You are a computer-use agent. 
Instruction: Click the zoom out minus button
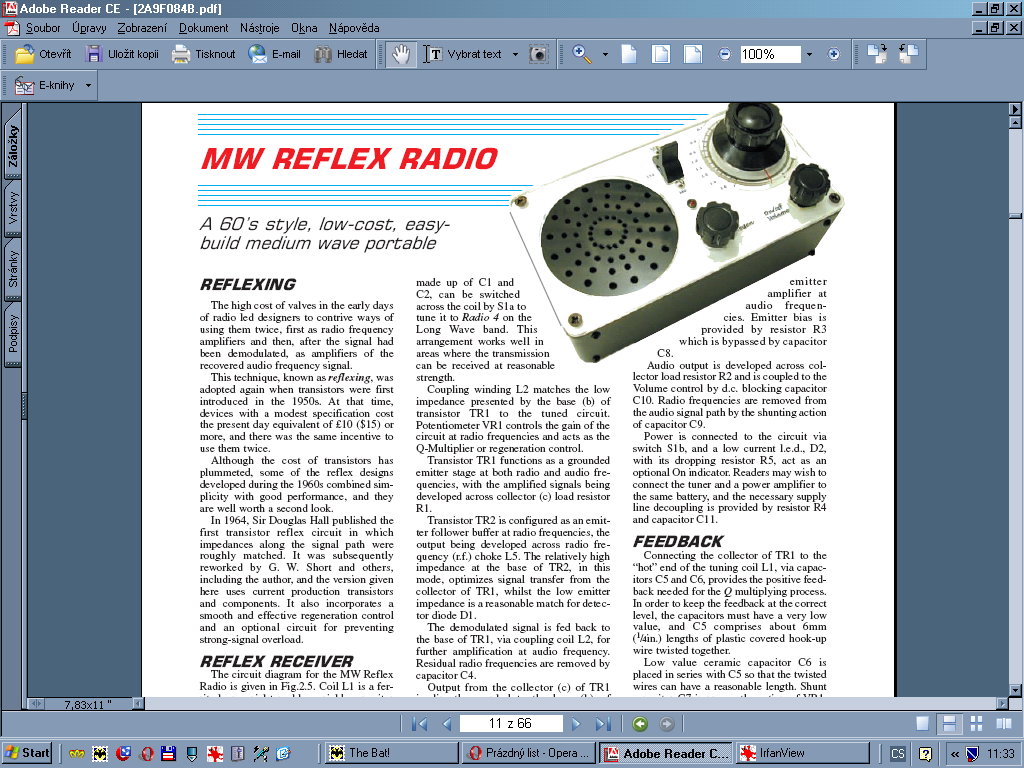pos(724,54)
